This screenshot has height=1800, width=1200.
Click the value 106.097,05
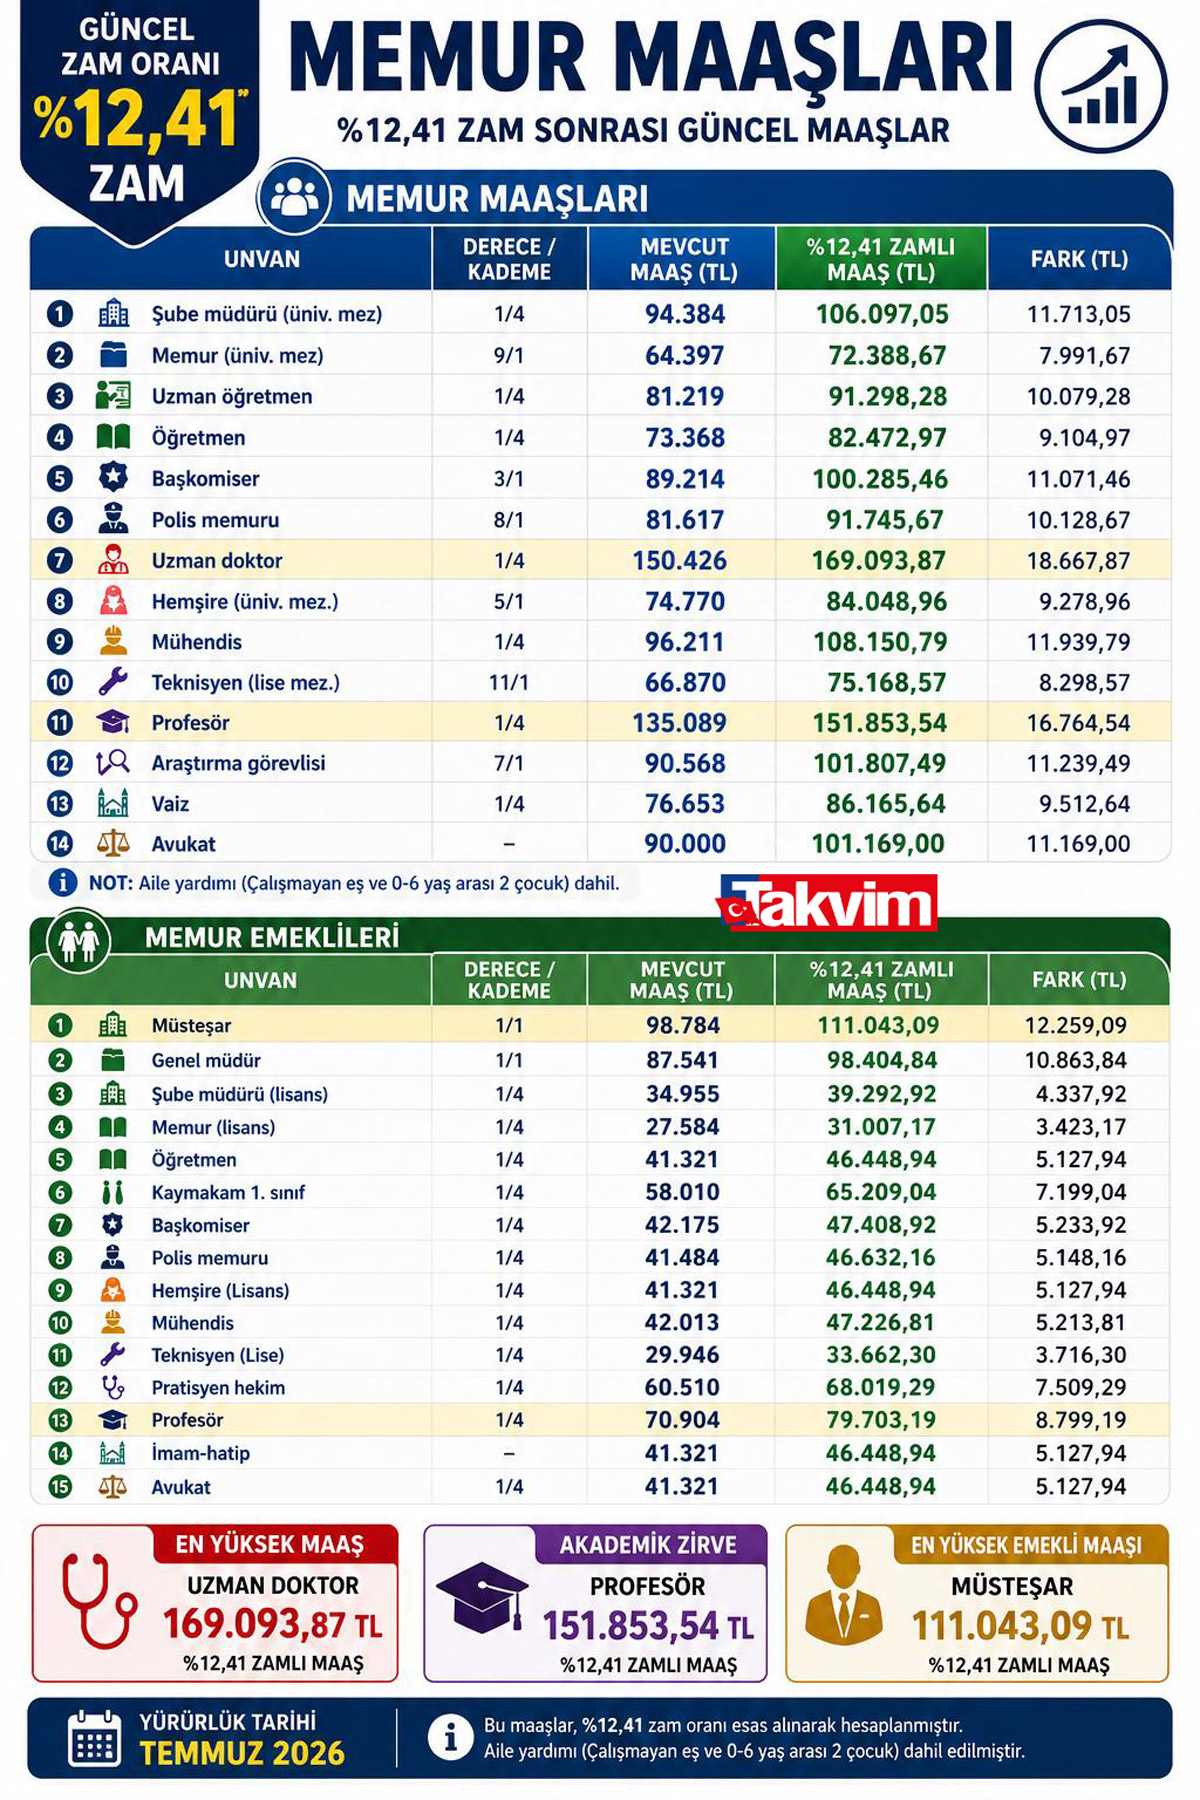882,314
